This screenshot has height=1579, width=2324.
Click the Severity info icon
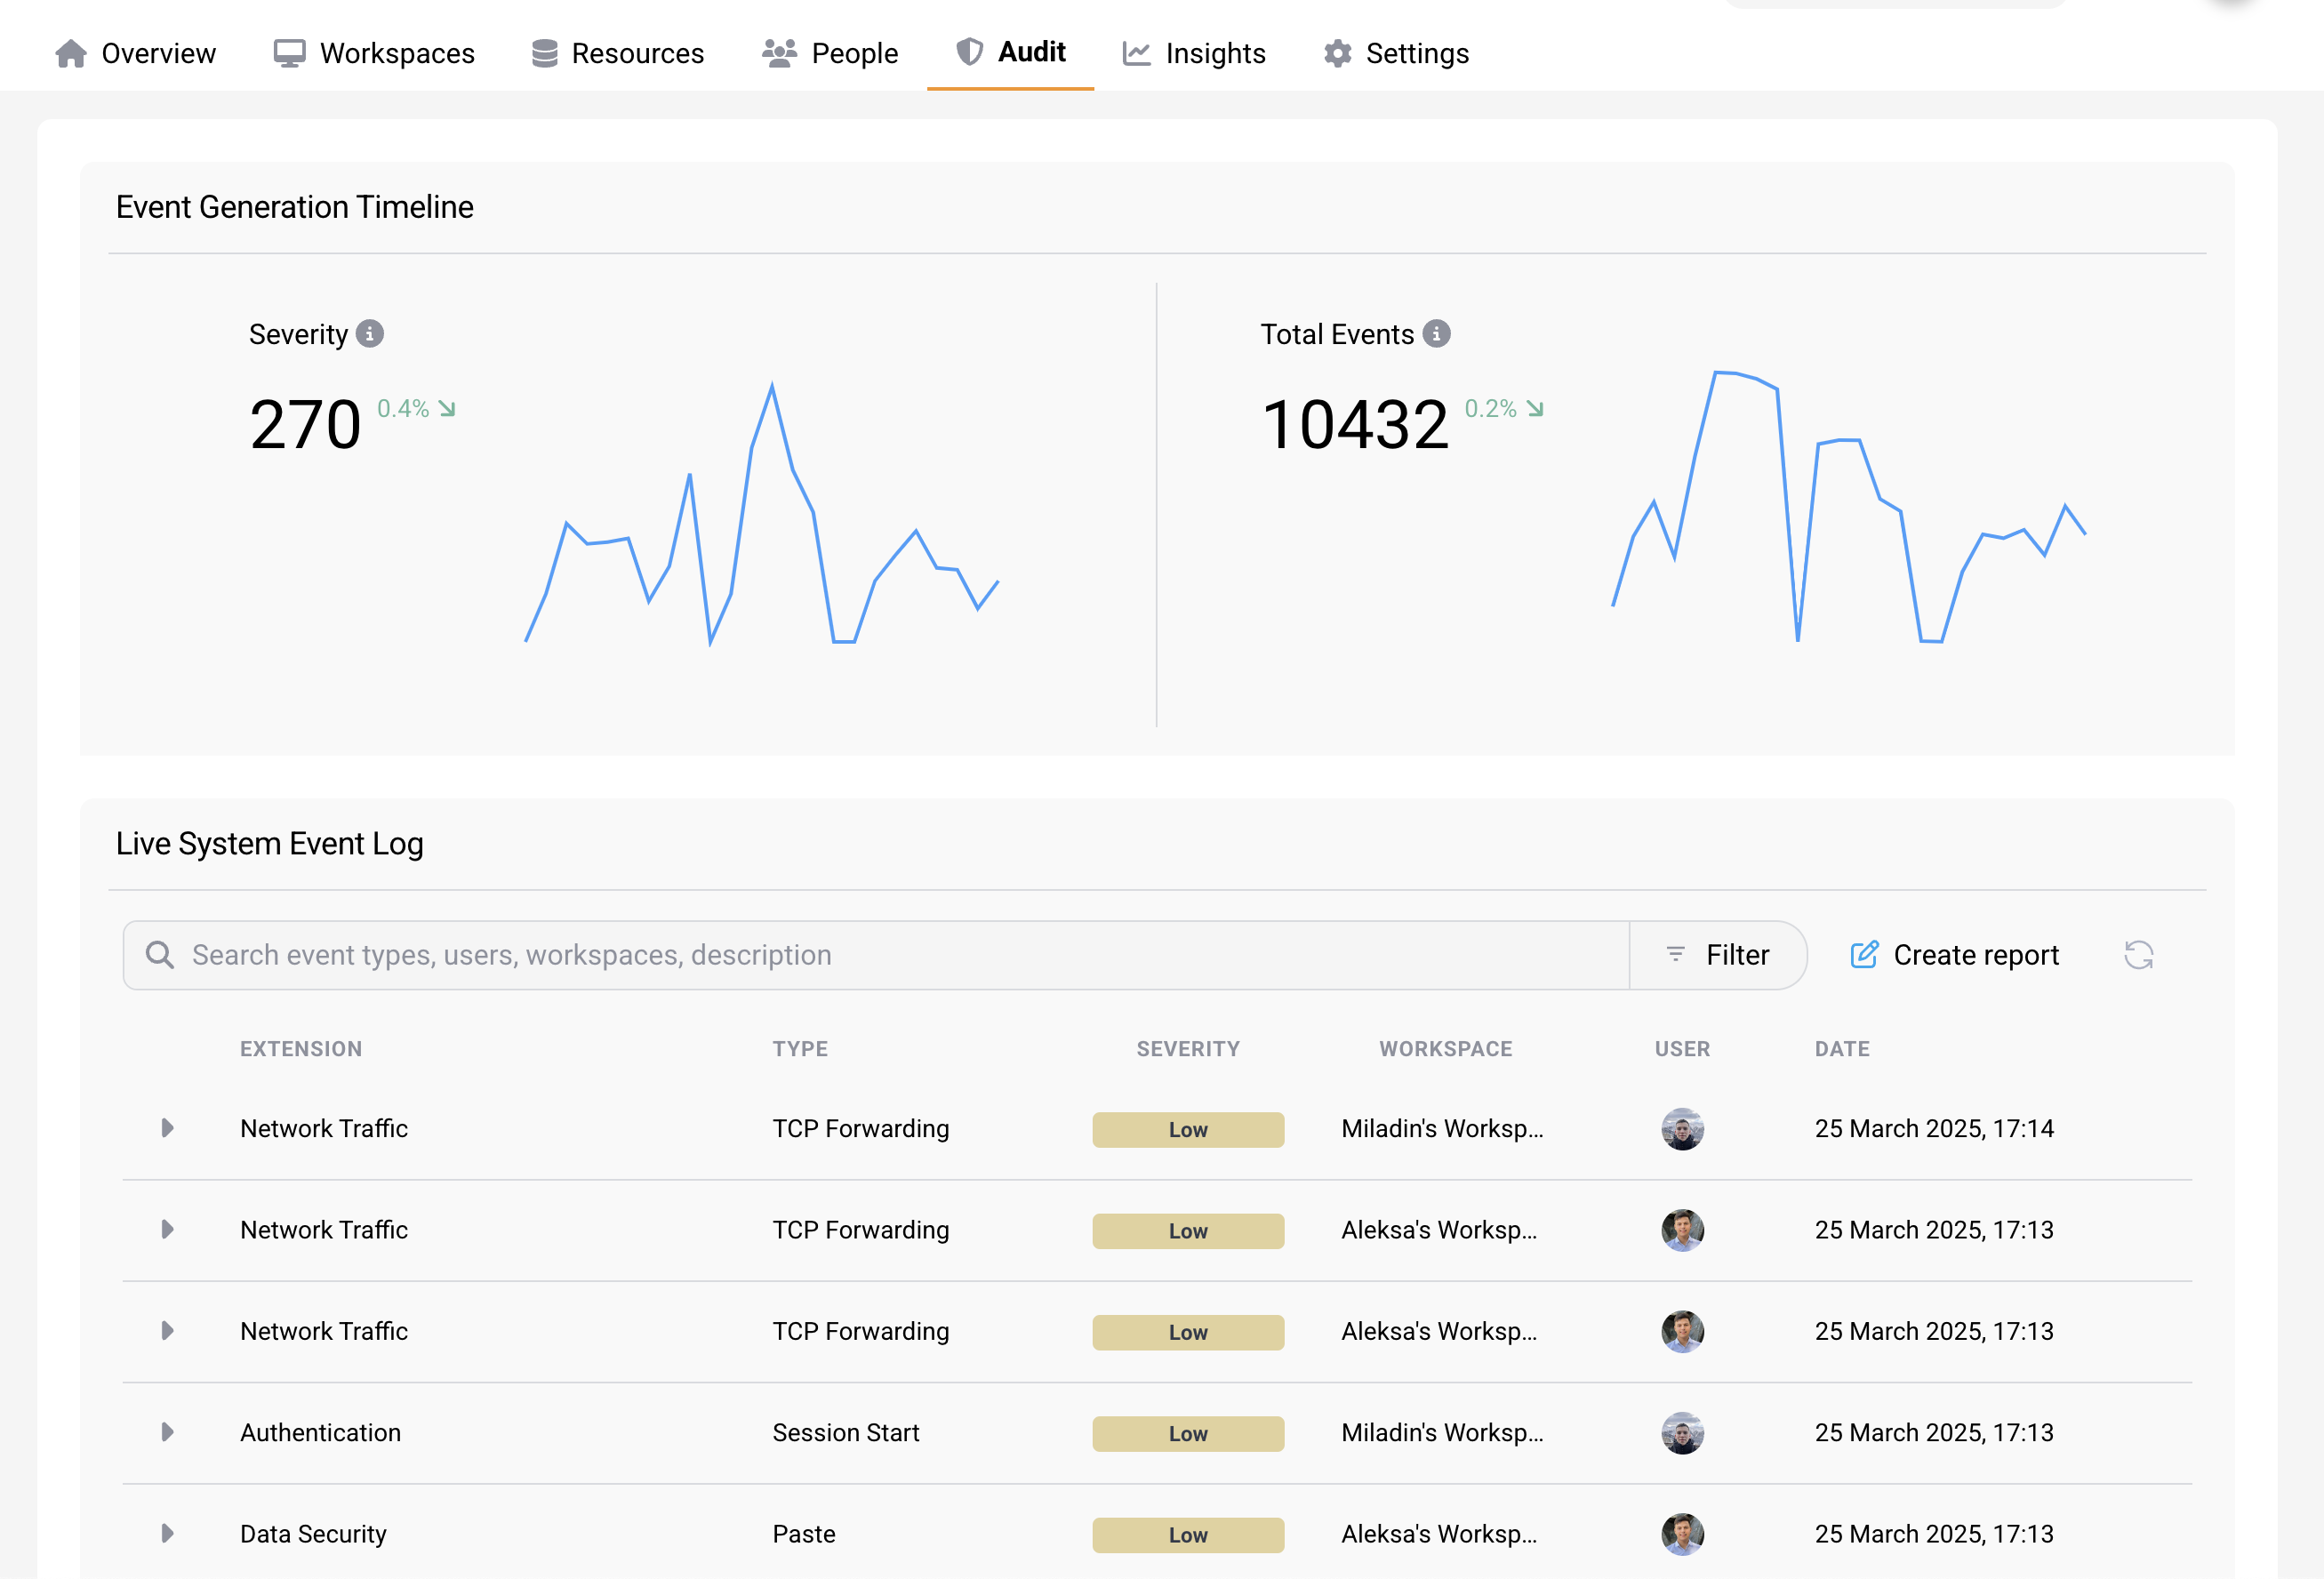370,334
